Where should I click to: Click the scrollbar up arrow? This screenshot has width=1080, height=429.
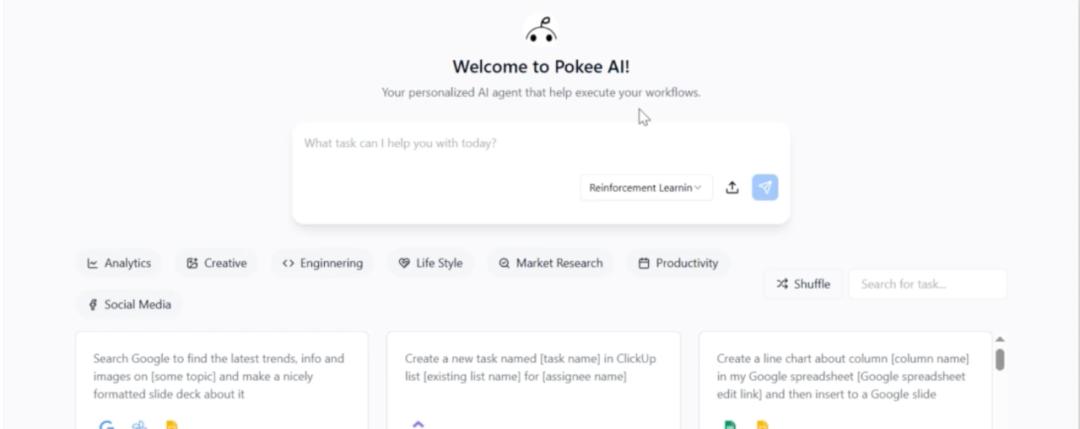(999, 339)
